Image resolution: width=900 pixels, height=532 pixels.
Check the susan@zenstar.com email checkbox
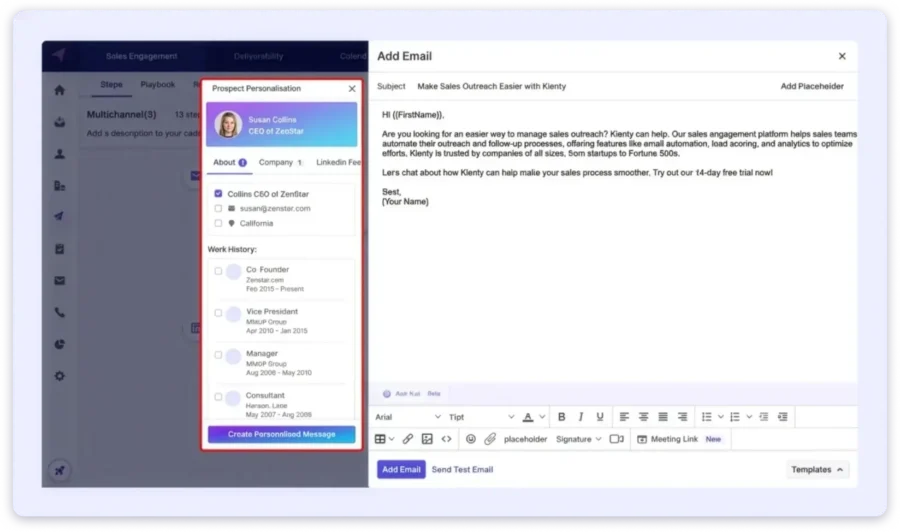pyautogui.click(x=218, y=208)
